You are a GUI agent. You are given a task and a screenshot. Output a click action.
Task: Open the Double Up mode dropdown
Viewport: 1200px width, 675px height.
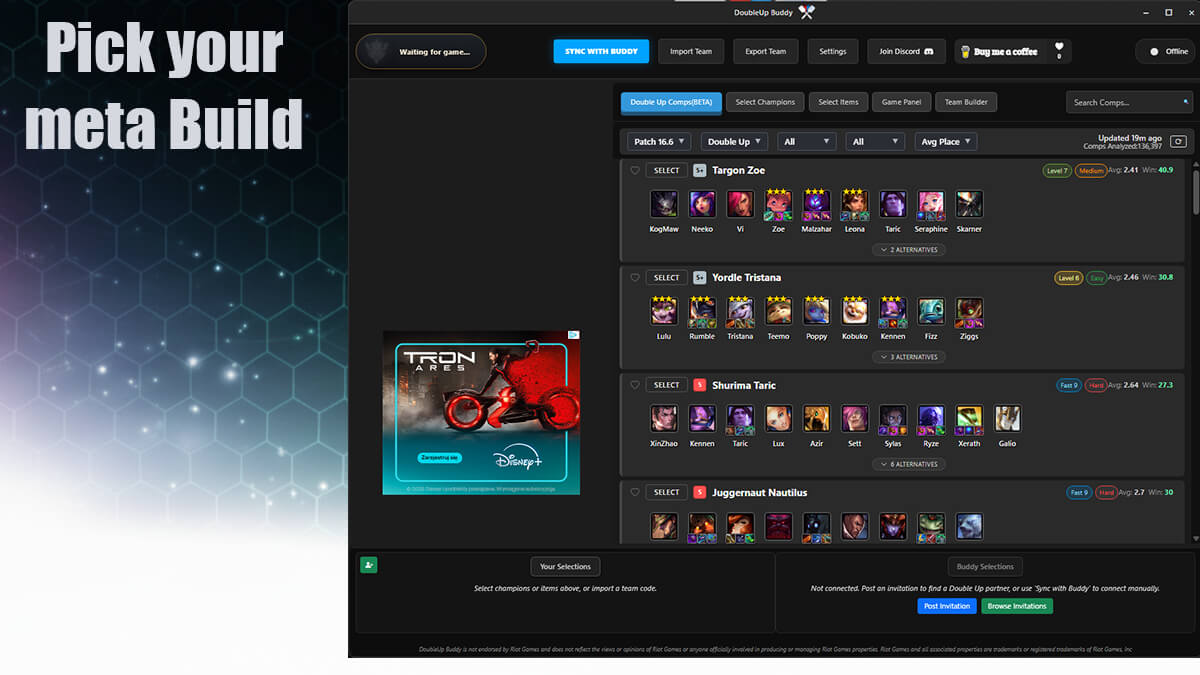point(735,142)
